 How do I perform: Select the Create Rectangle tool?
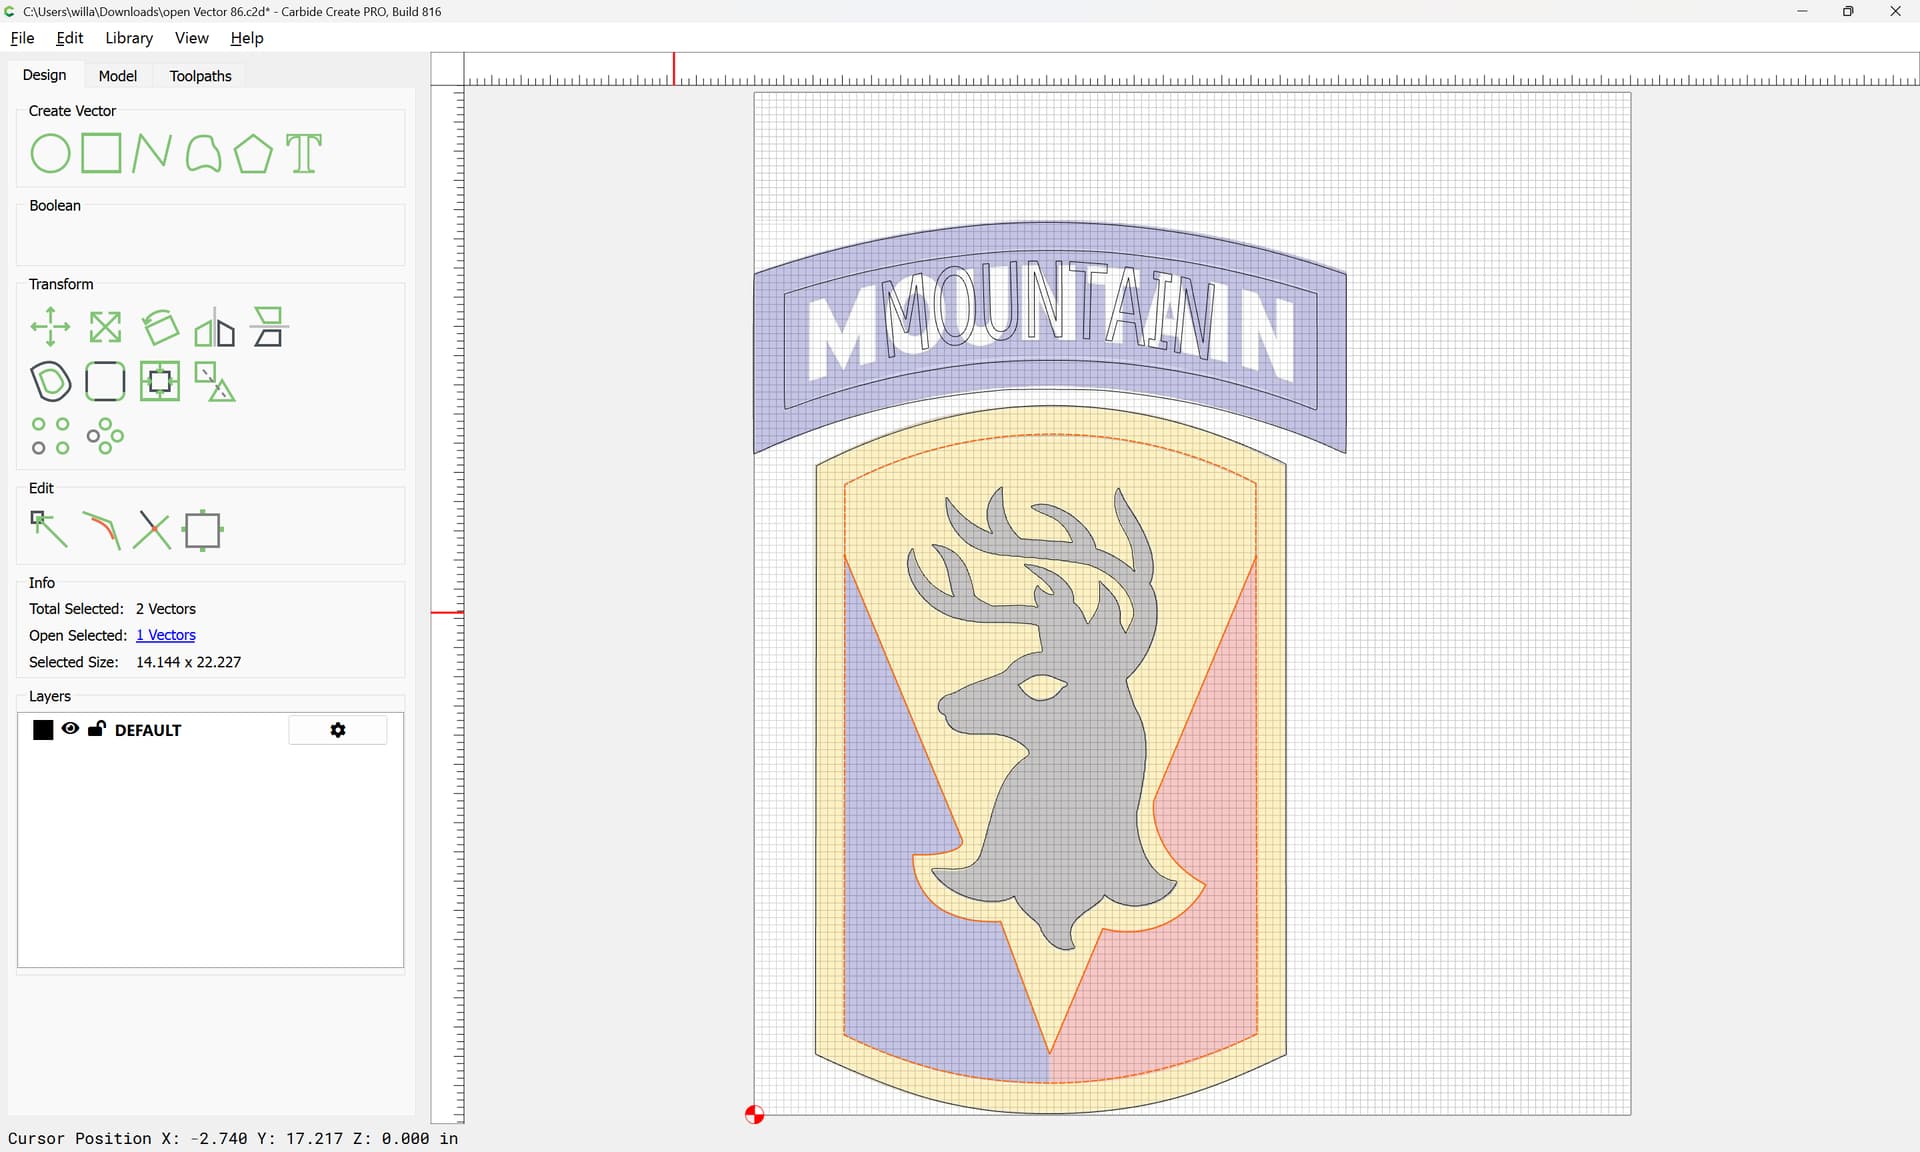point(101,154)
